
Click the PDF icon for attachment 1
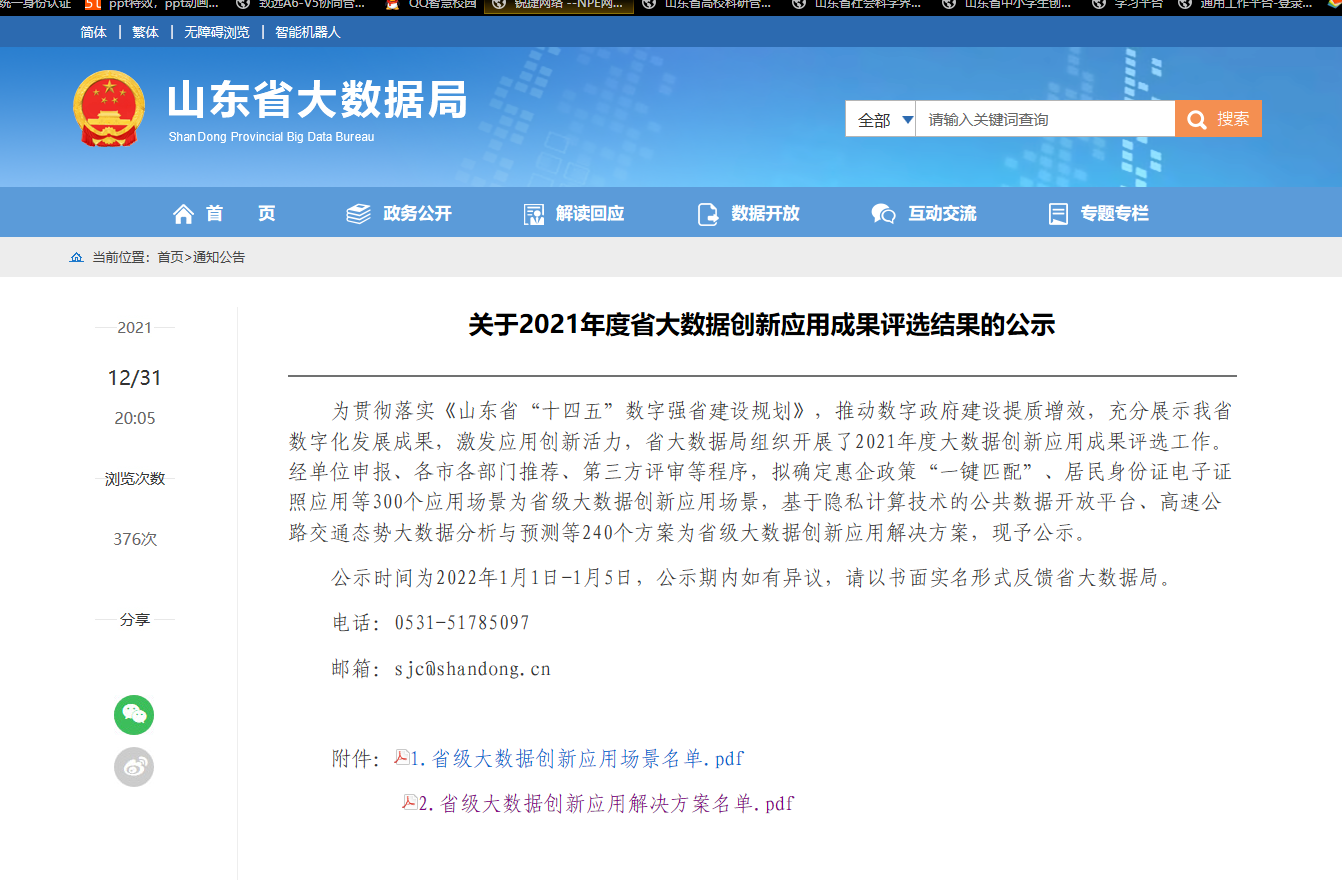pyautogui.click(x=402, y=758)
